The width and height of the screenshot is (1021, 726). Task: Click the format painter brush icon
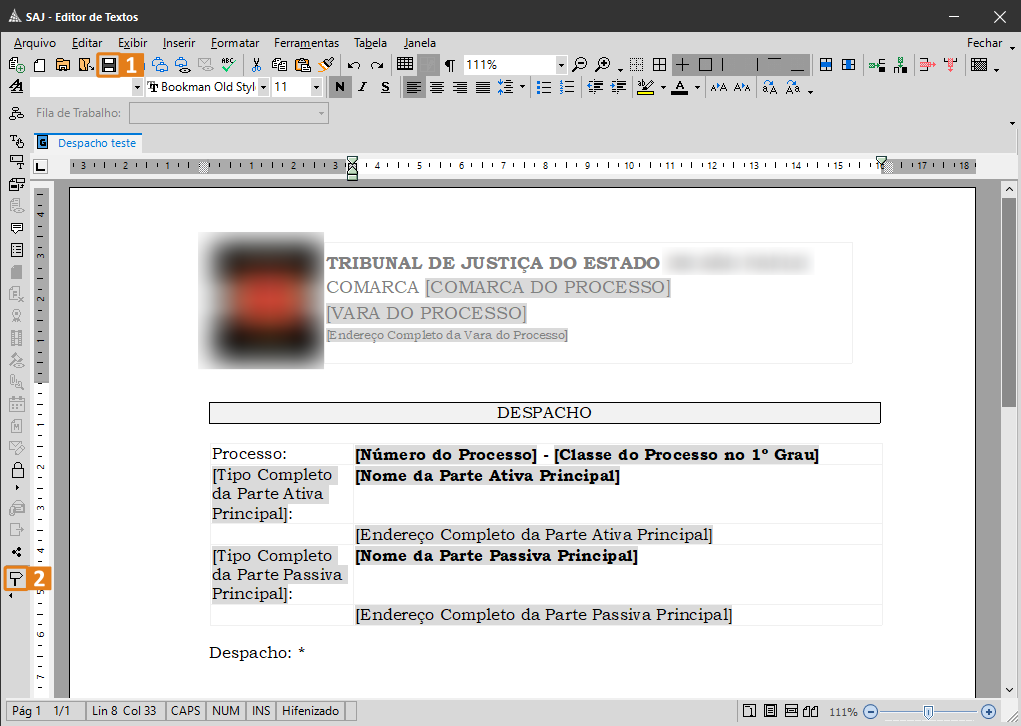click(326, 65)
